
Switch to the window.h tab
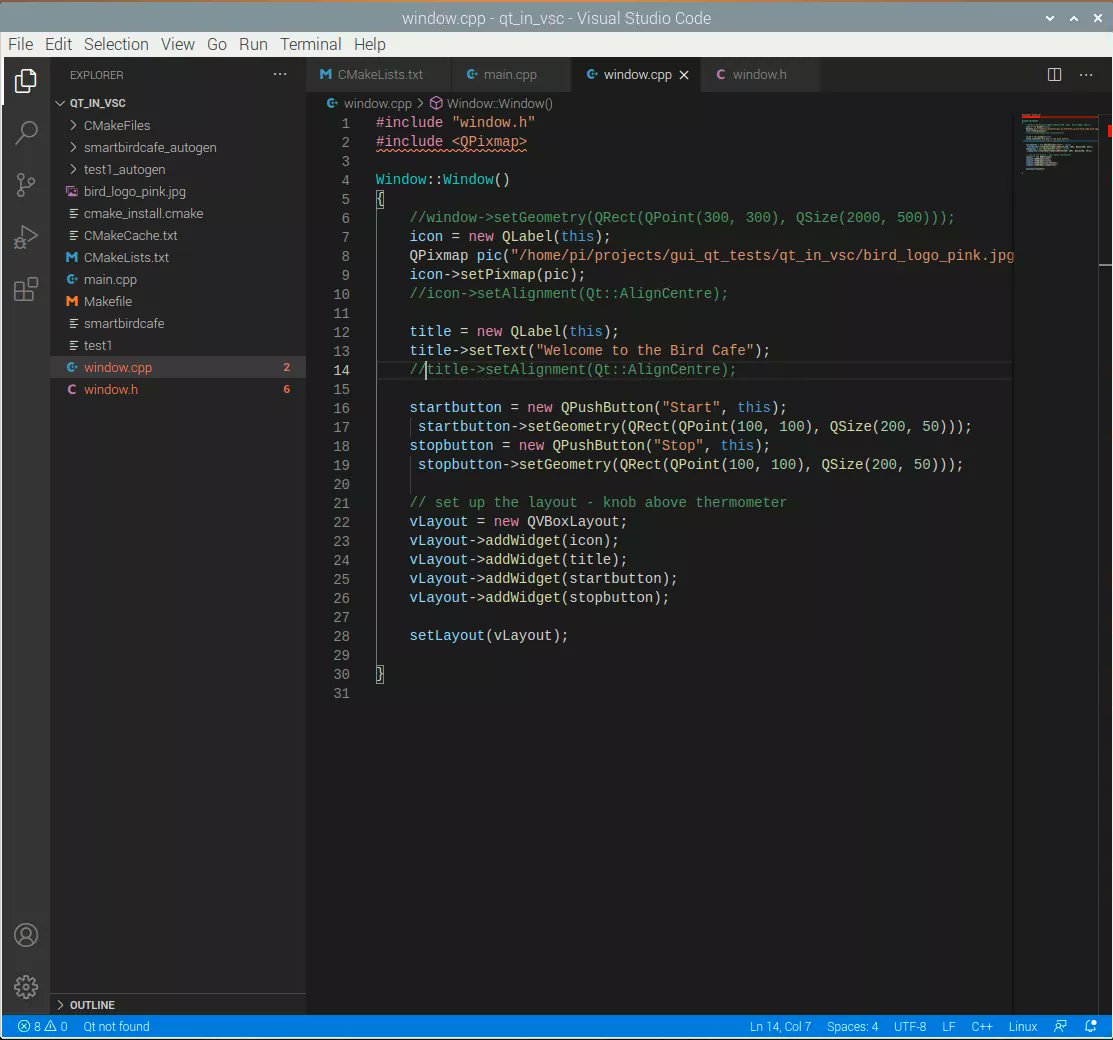click(x=759, y=74)
